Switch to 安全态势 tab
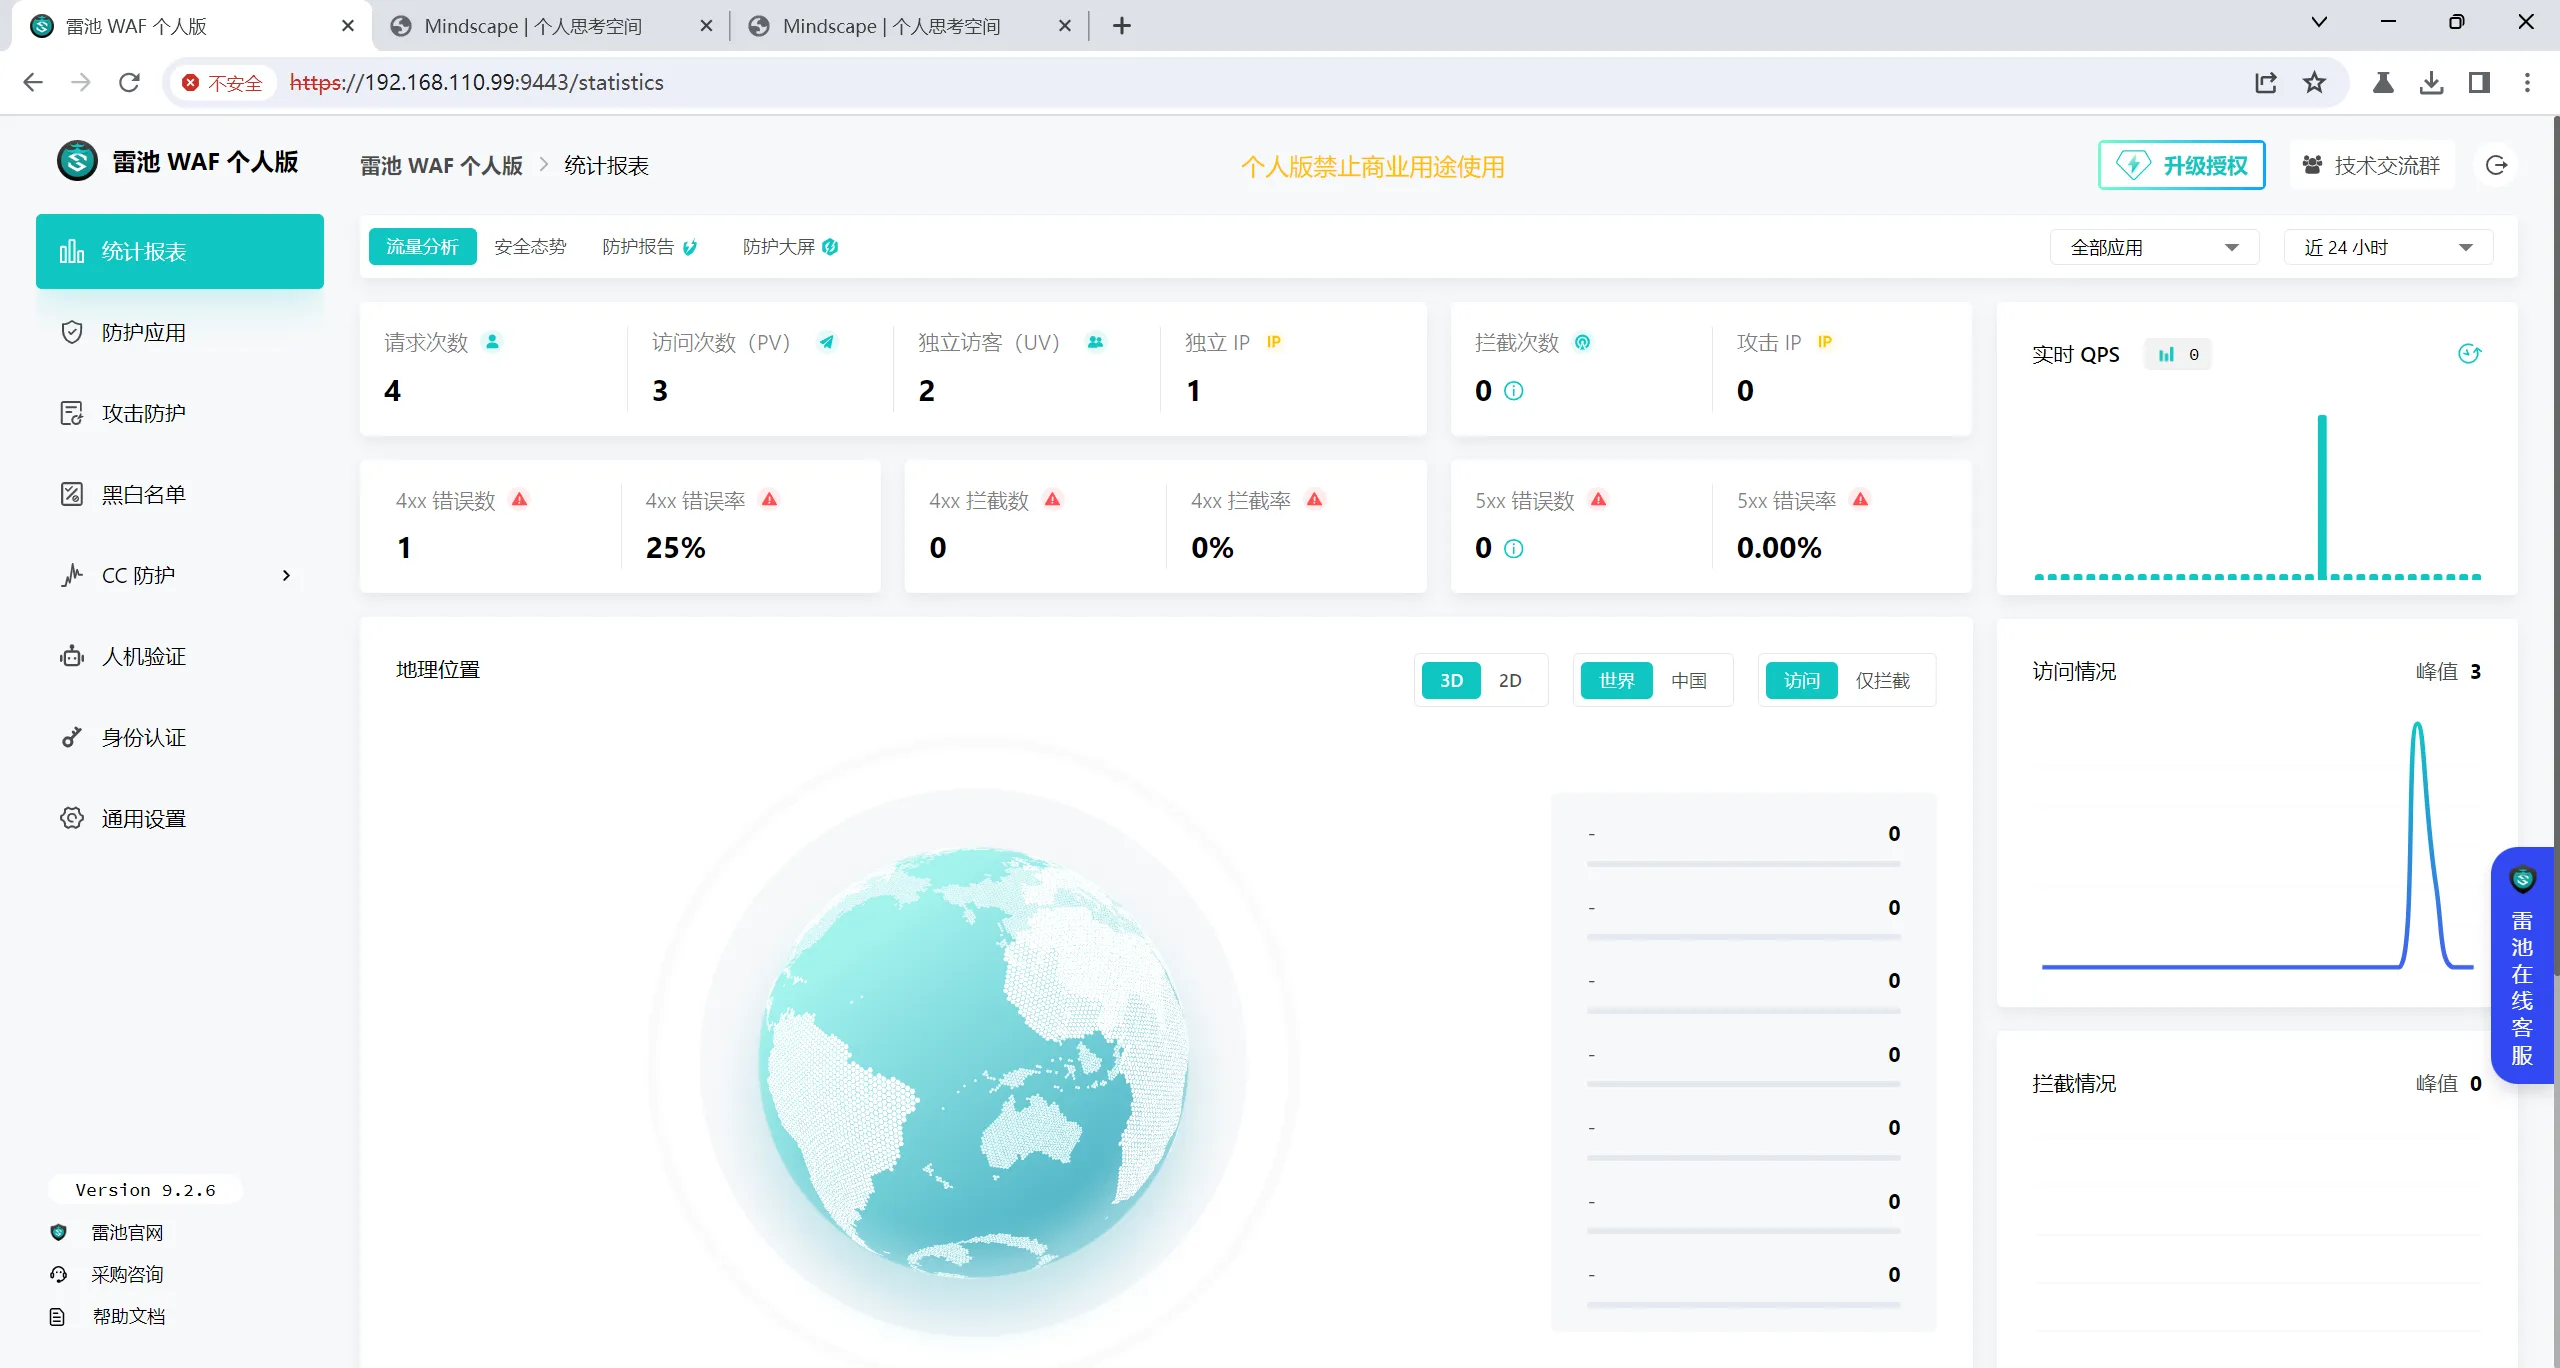This screenshot has height=1368, width=2560. click(530, 246)
